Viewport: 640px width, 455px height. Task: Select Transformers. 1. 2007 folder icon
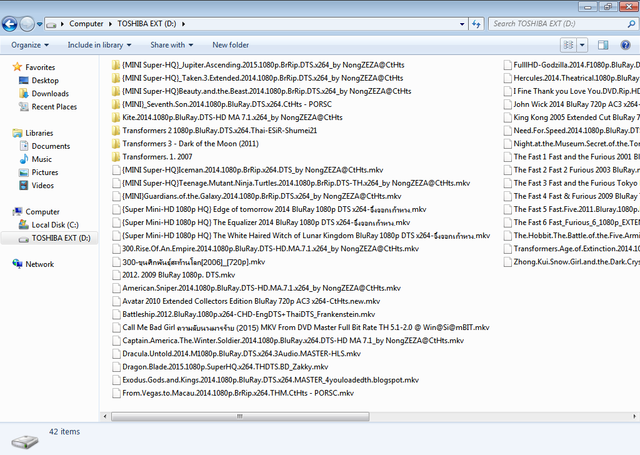(x=116, y=157)
